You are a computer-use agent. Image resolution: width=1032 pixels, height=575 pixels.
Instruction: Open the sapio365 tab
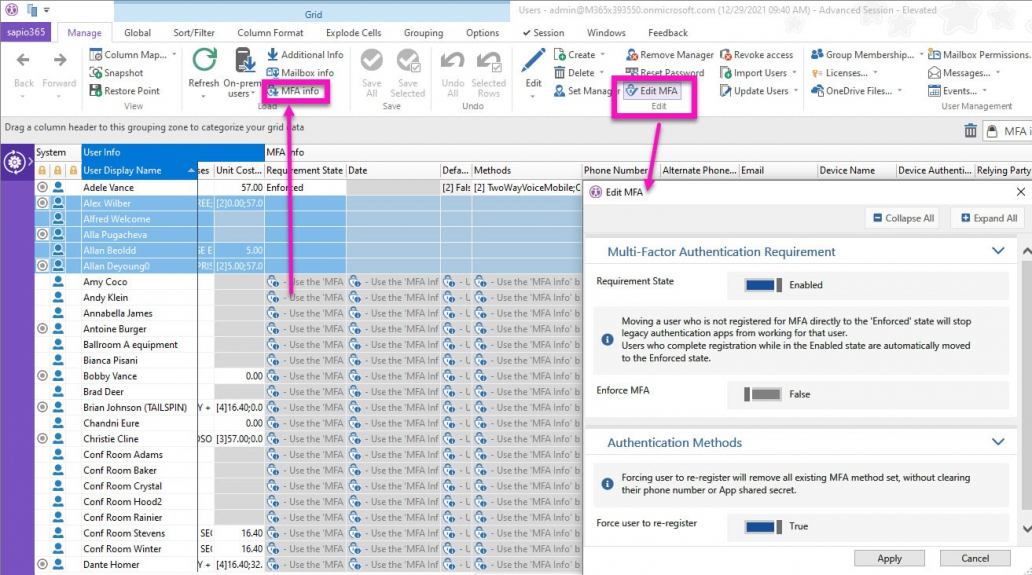pyautogui.click(x=26, y=32)
